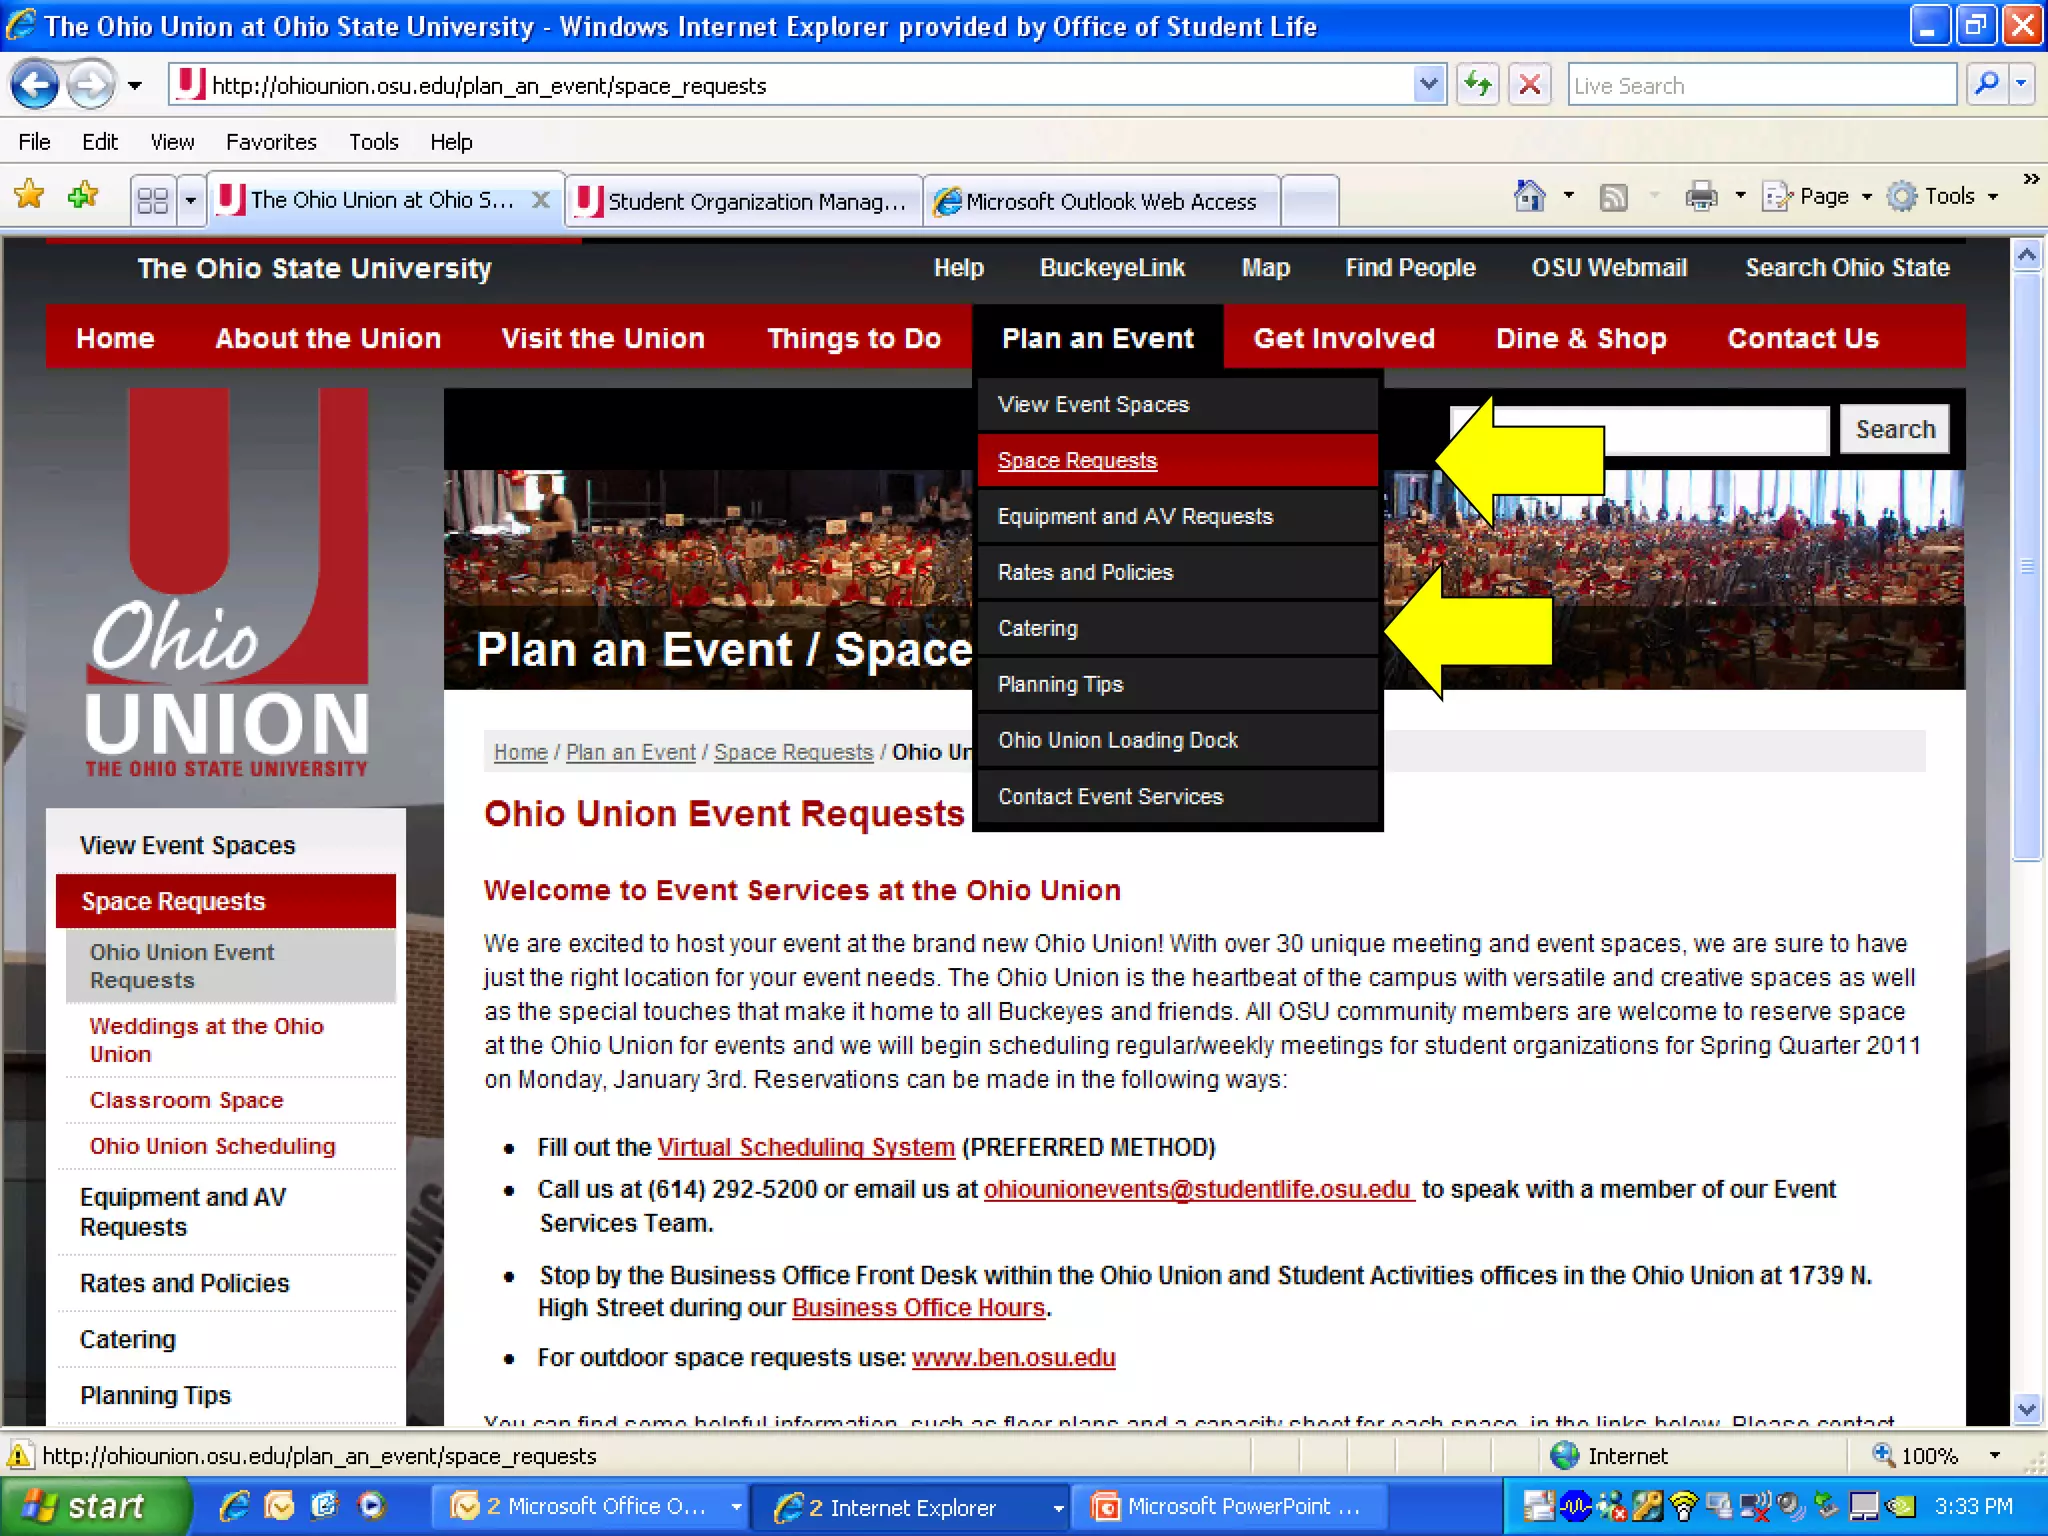Image resolution: width=2048 pixels, height=1536 pixels.
Task: Click the Home house icon in toolbar
Action: [1529, 196]
